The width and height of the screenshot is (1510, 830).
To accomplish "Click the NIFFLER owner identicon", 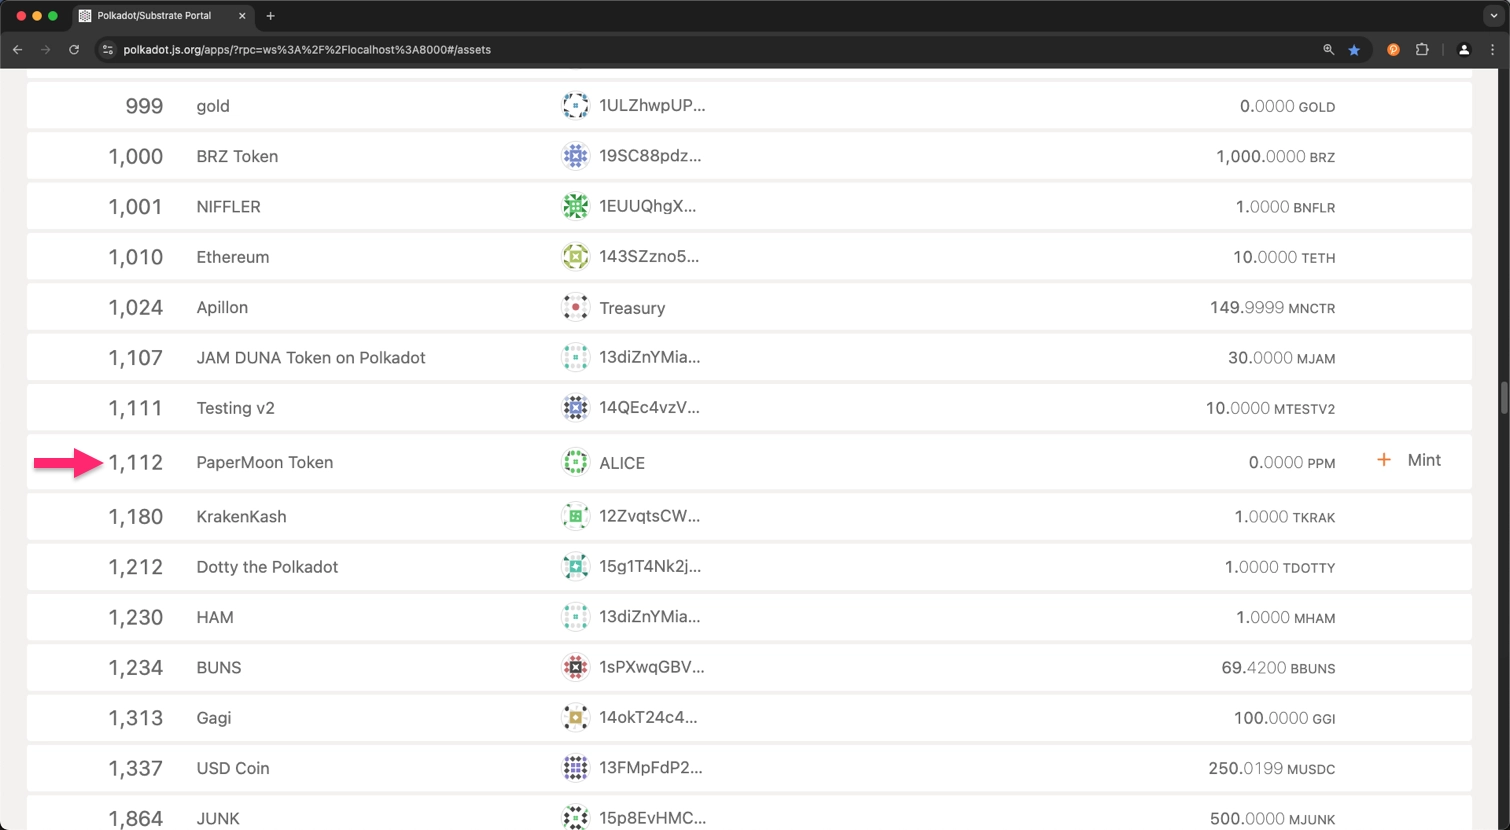I will 575,207.
